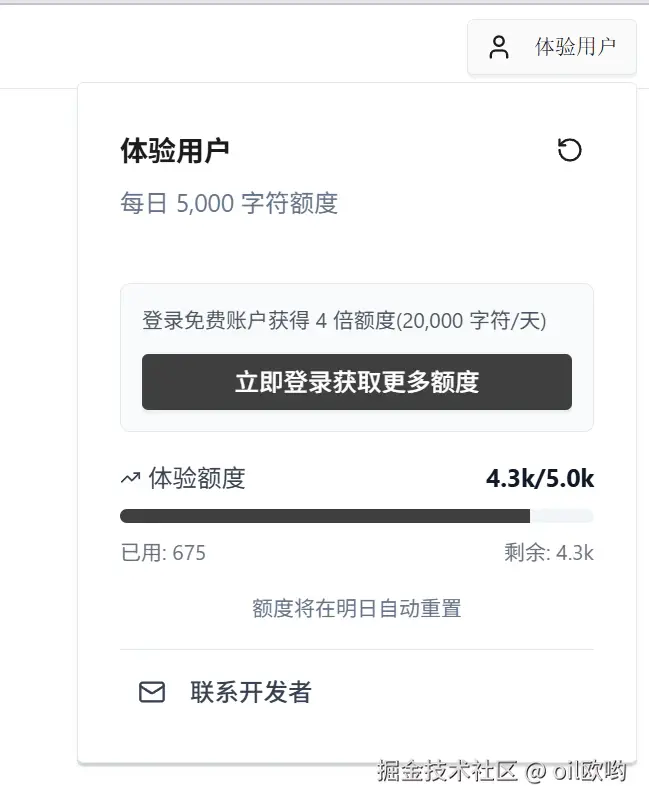
Task: Click the refresh quota icon
Action: point(569,150)
